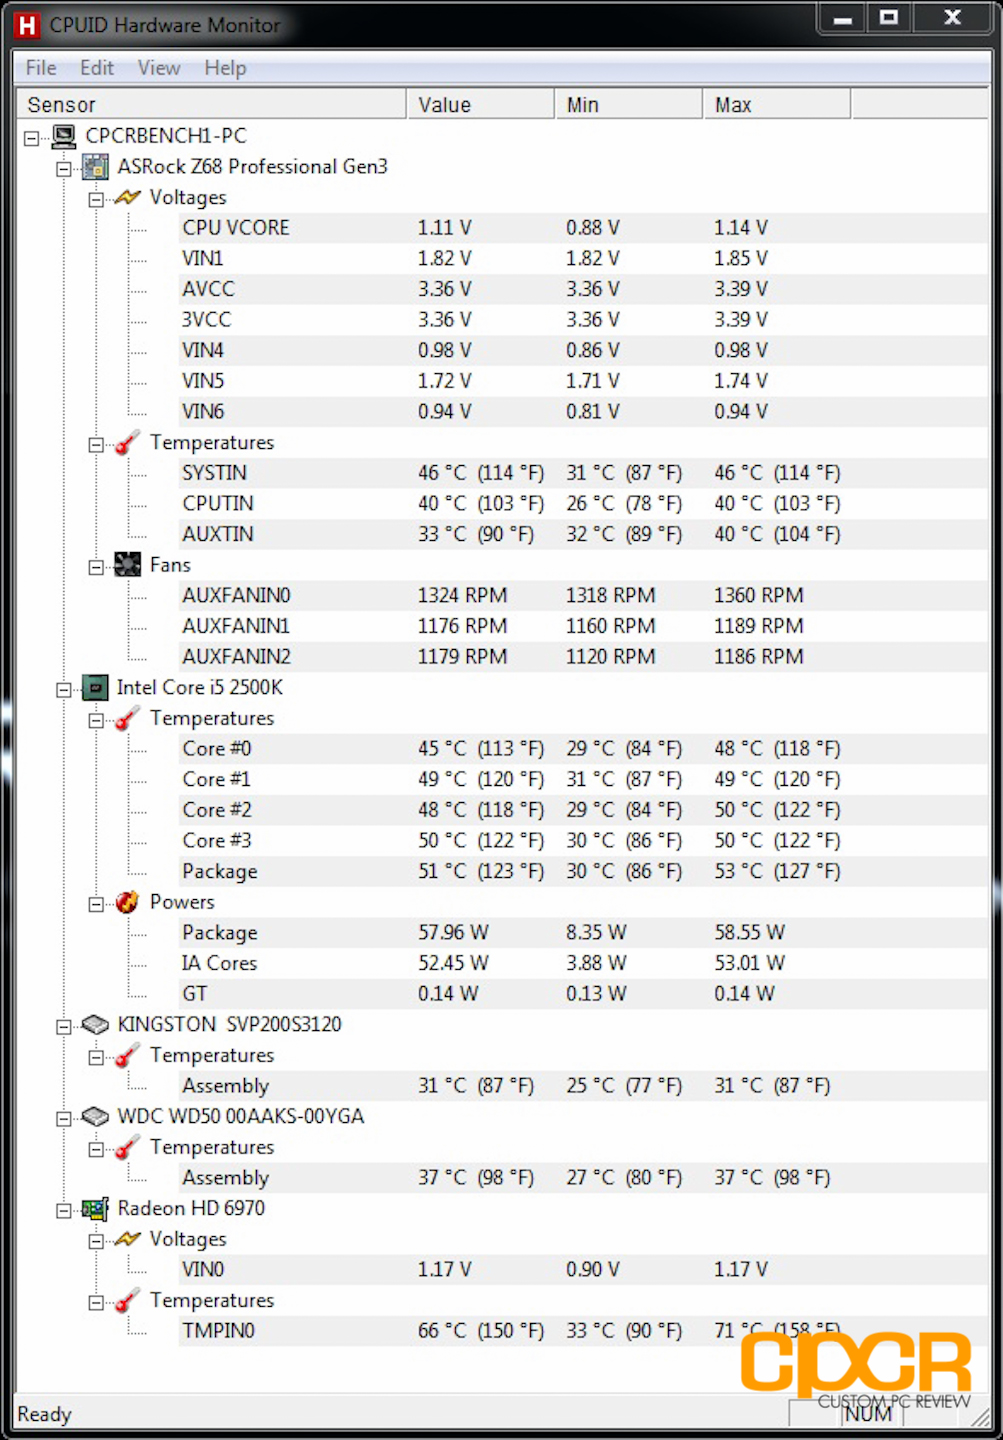This screenshot has width=1003, height=1440.
Task: Click the WDC WD50 hard drive icon
Action: [x=95, y=1117]
